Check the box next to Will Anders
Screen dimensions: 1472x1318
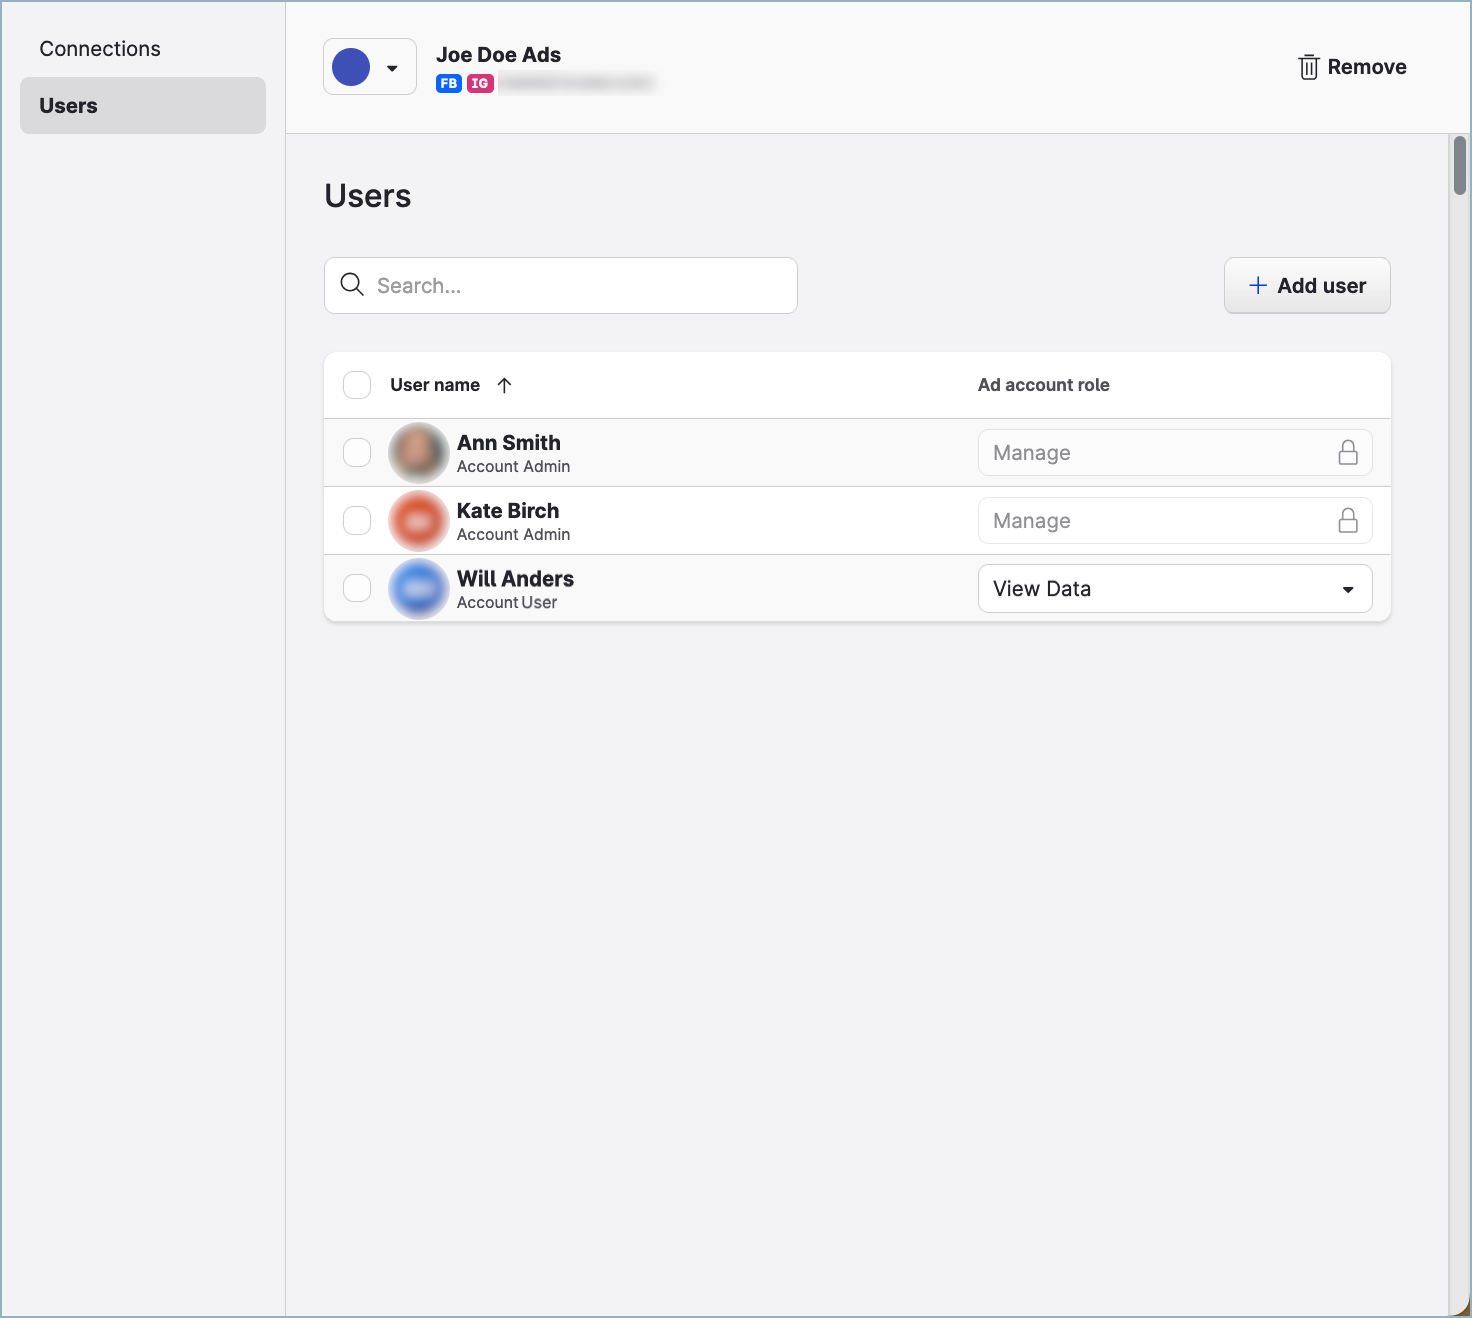pyautogui.click(x=357, y=588)
